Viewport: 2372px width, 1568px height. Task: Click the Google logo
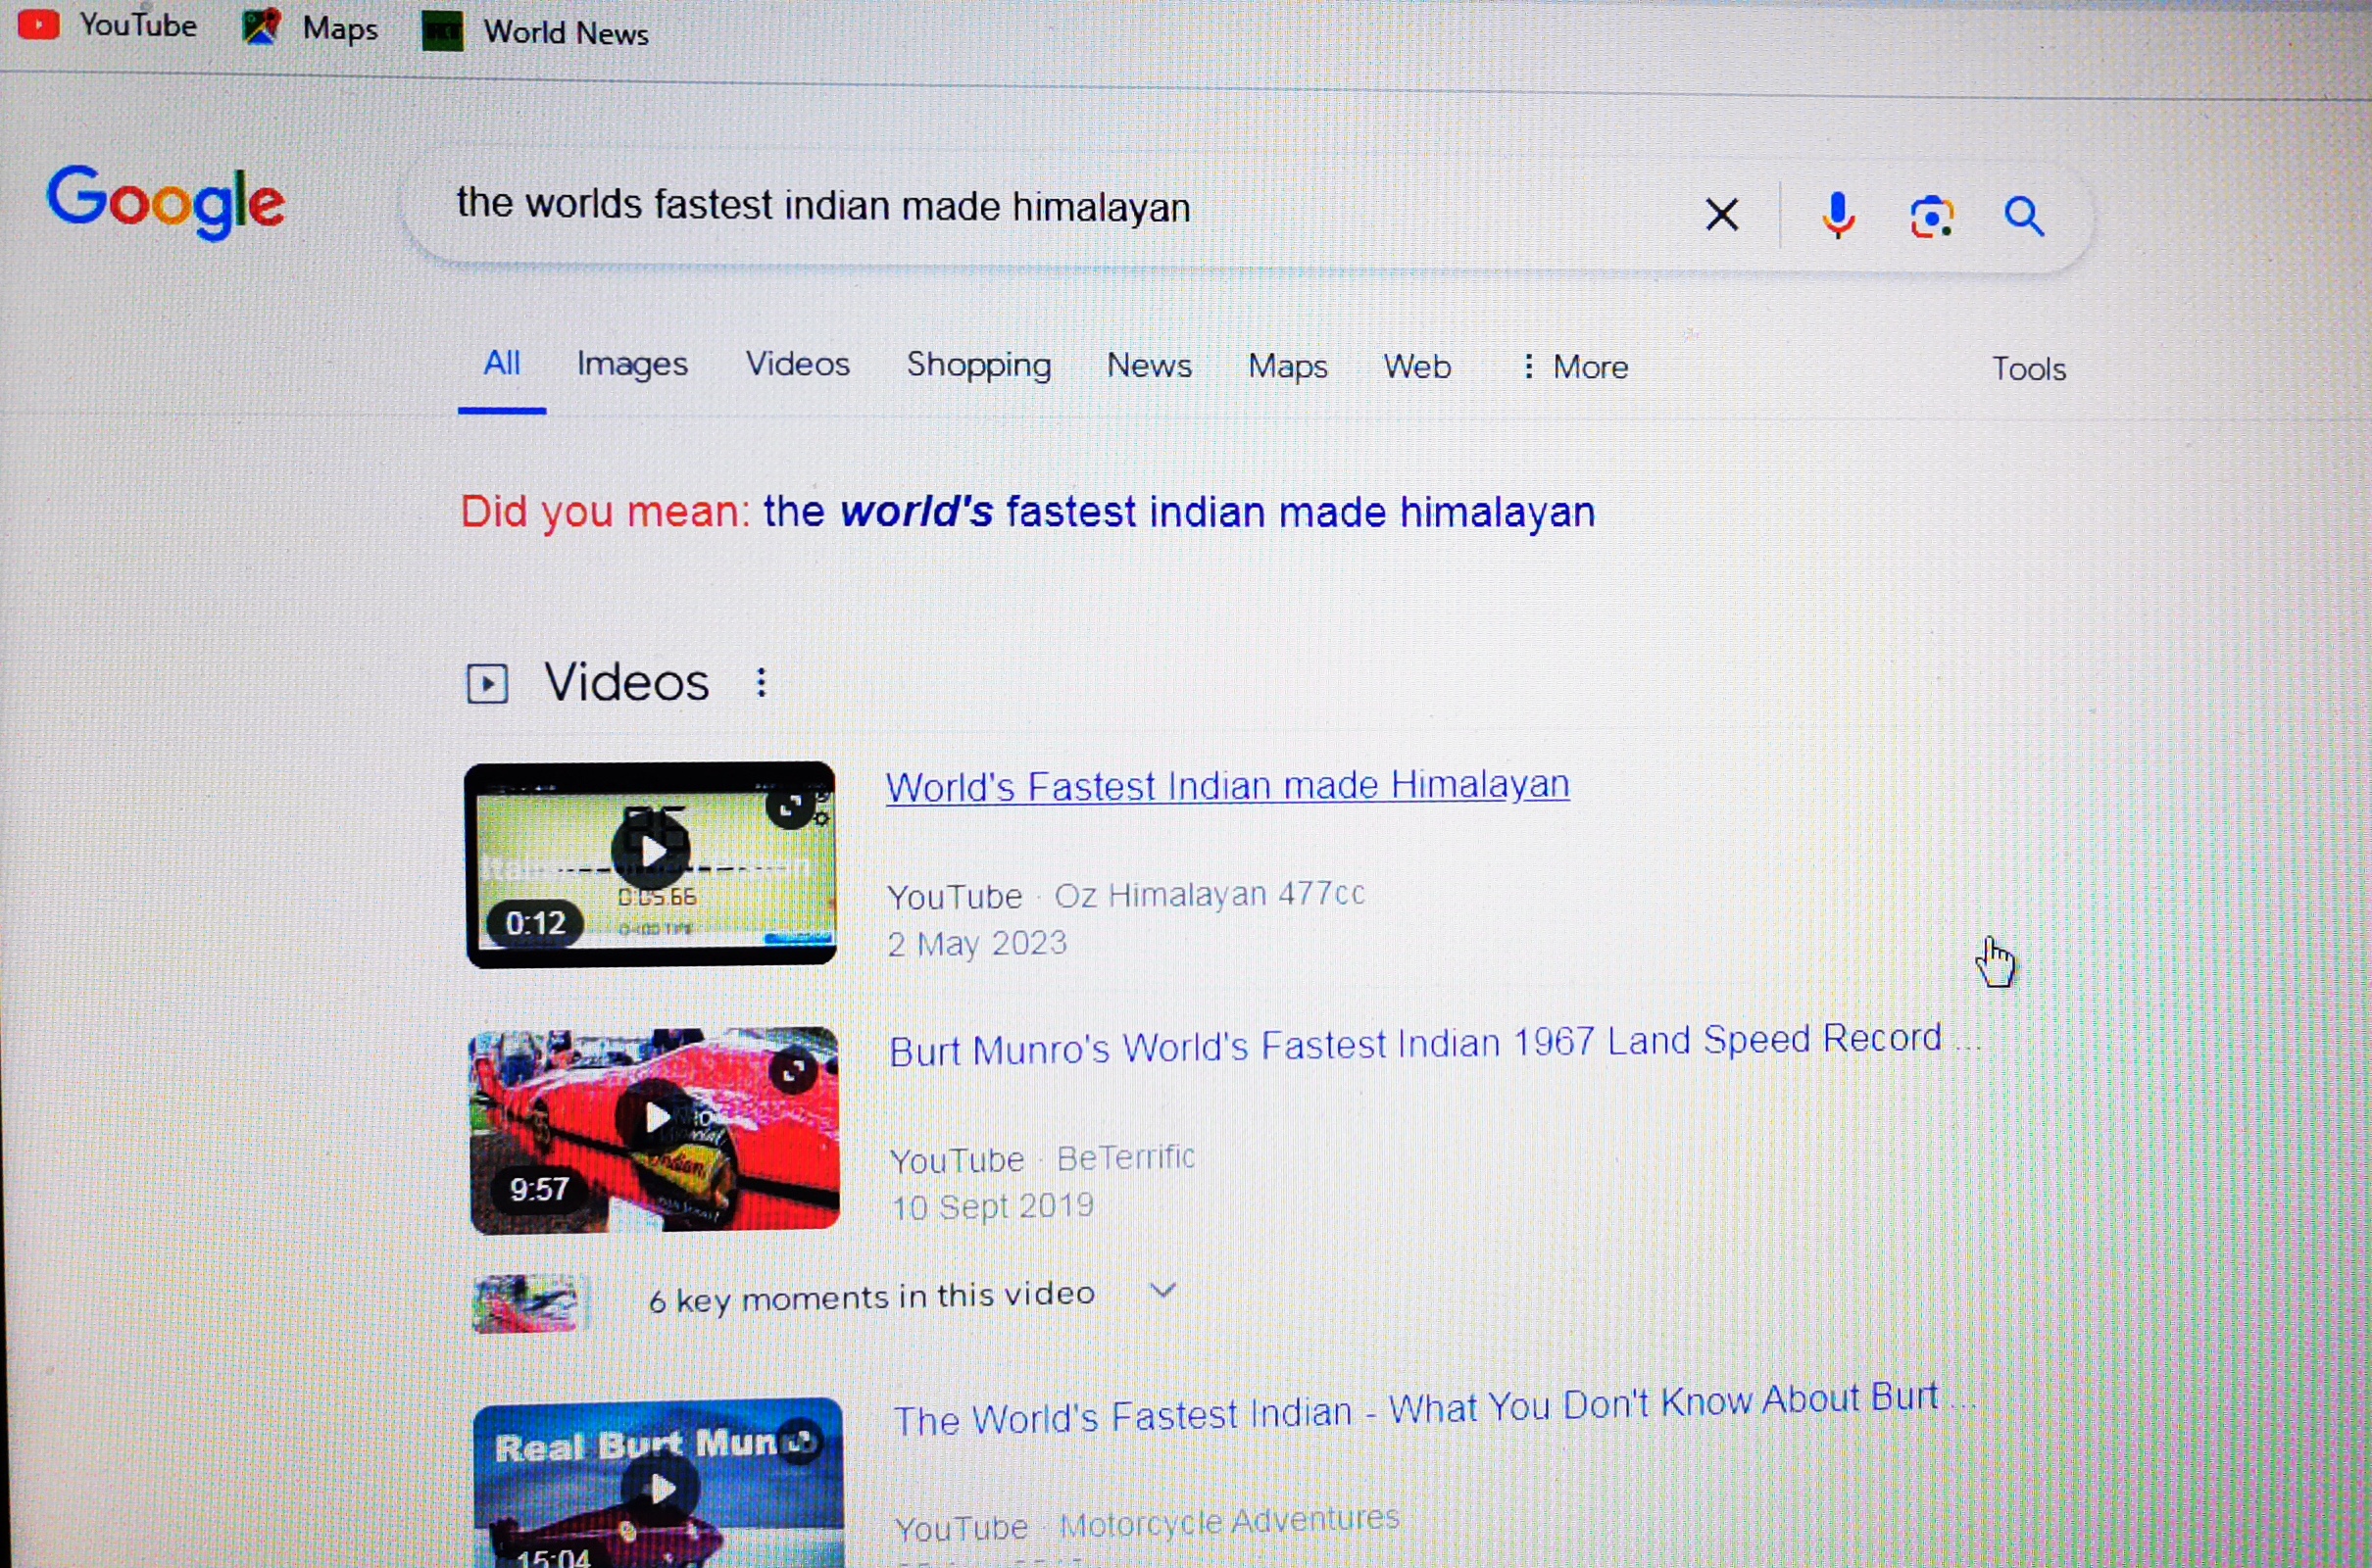(166, 202)
